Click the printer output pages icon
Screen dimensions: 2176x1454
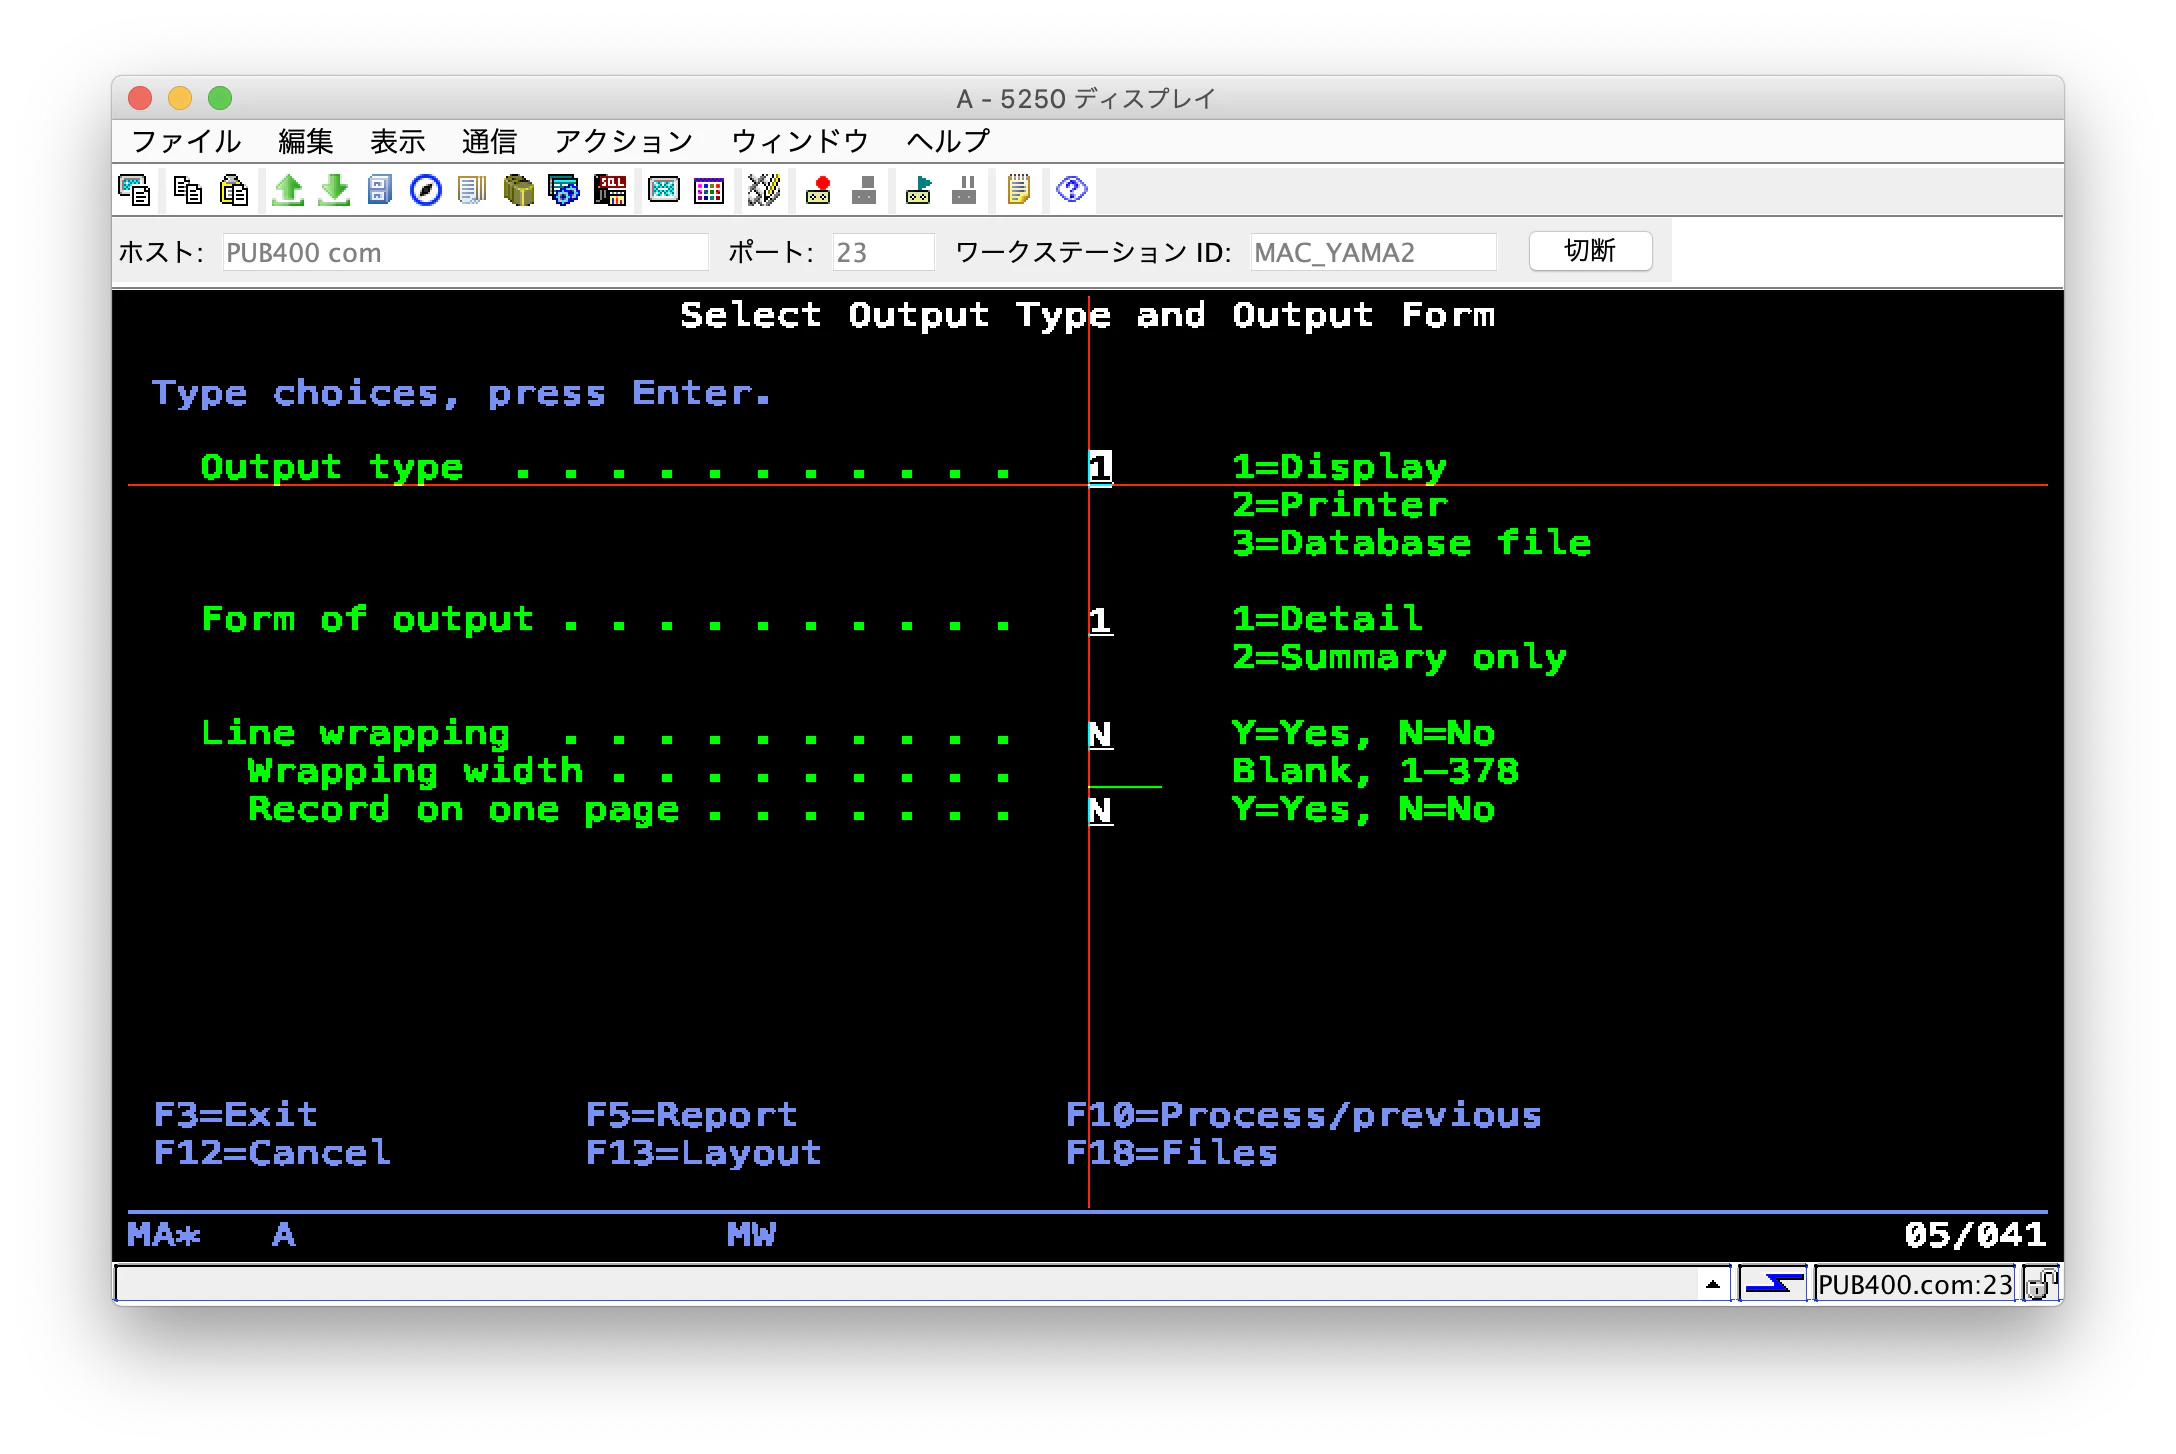click(472, 190)
